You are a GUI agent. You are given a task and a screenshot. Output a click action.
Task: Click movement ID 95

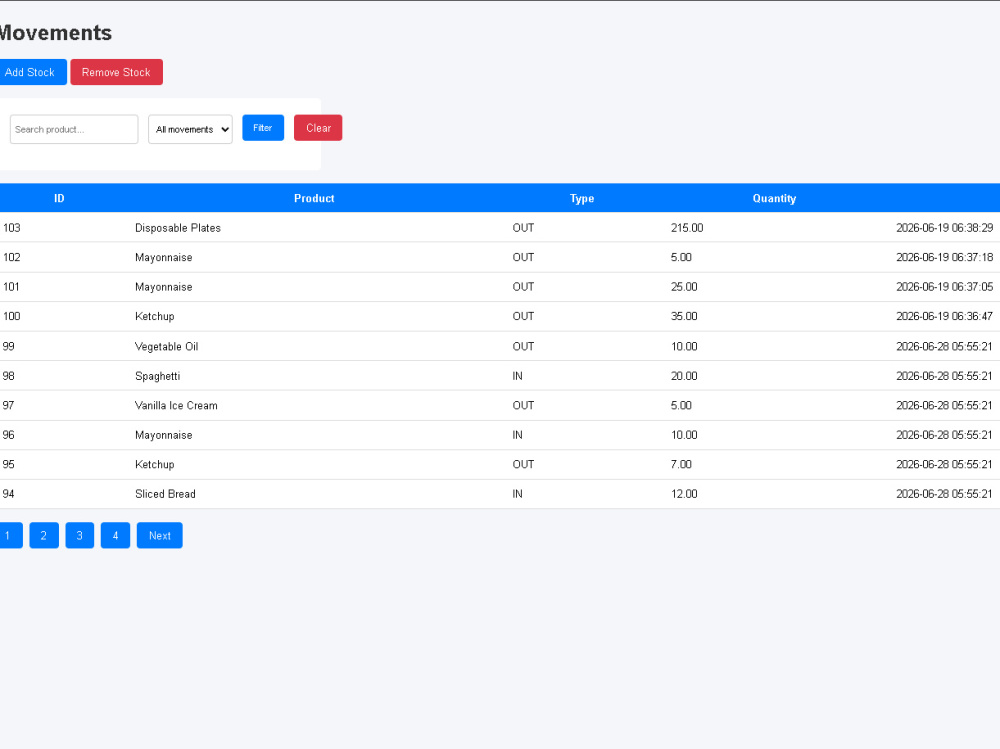pos(8,464)
